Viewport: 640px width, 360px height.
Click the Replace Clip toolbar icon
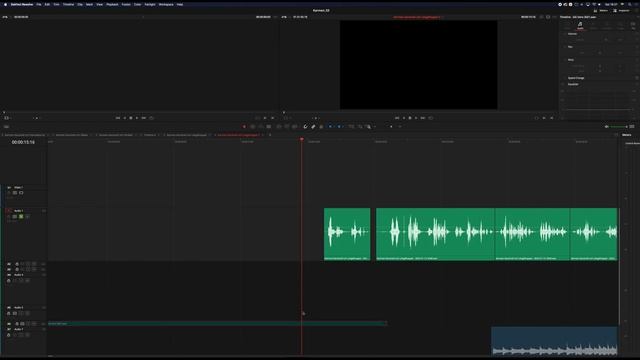coord(294,127)
